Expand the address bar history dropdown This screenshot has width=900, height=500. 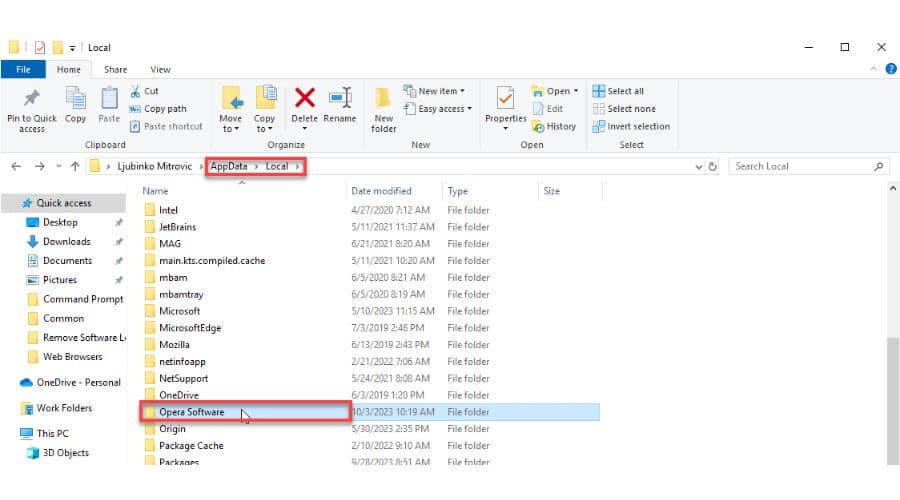coord(699,166)
